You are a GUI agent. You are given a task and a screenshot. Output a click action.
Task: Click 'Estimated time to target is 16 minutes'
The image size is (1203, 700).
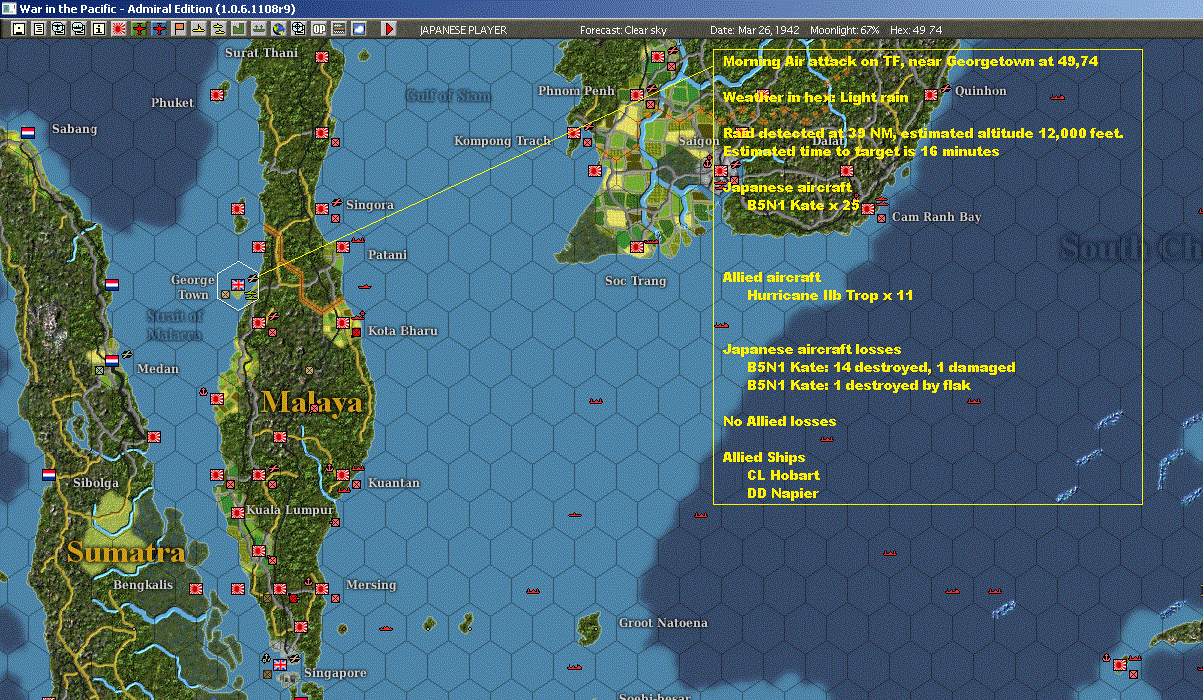pos(861,151)
